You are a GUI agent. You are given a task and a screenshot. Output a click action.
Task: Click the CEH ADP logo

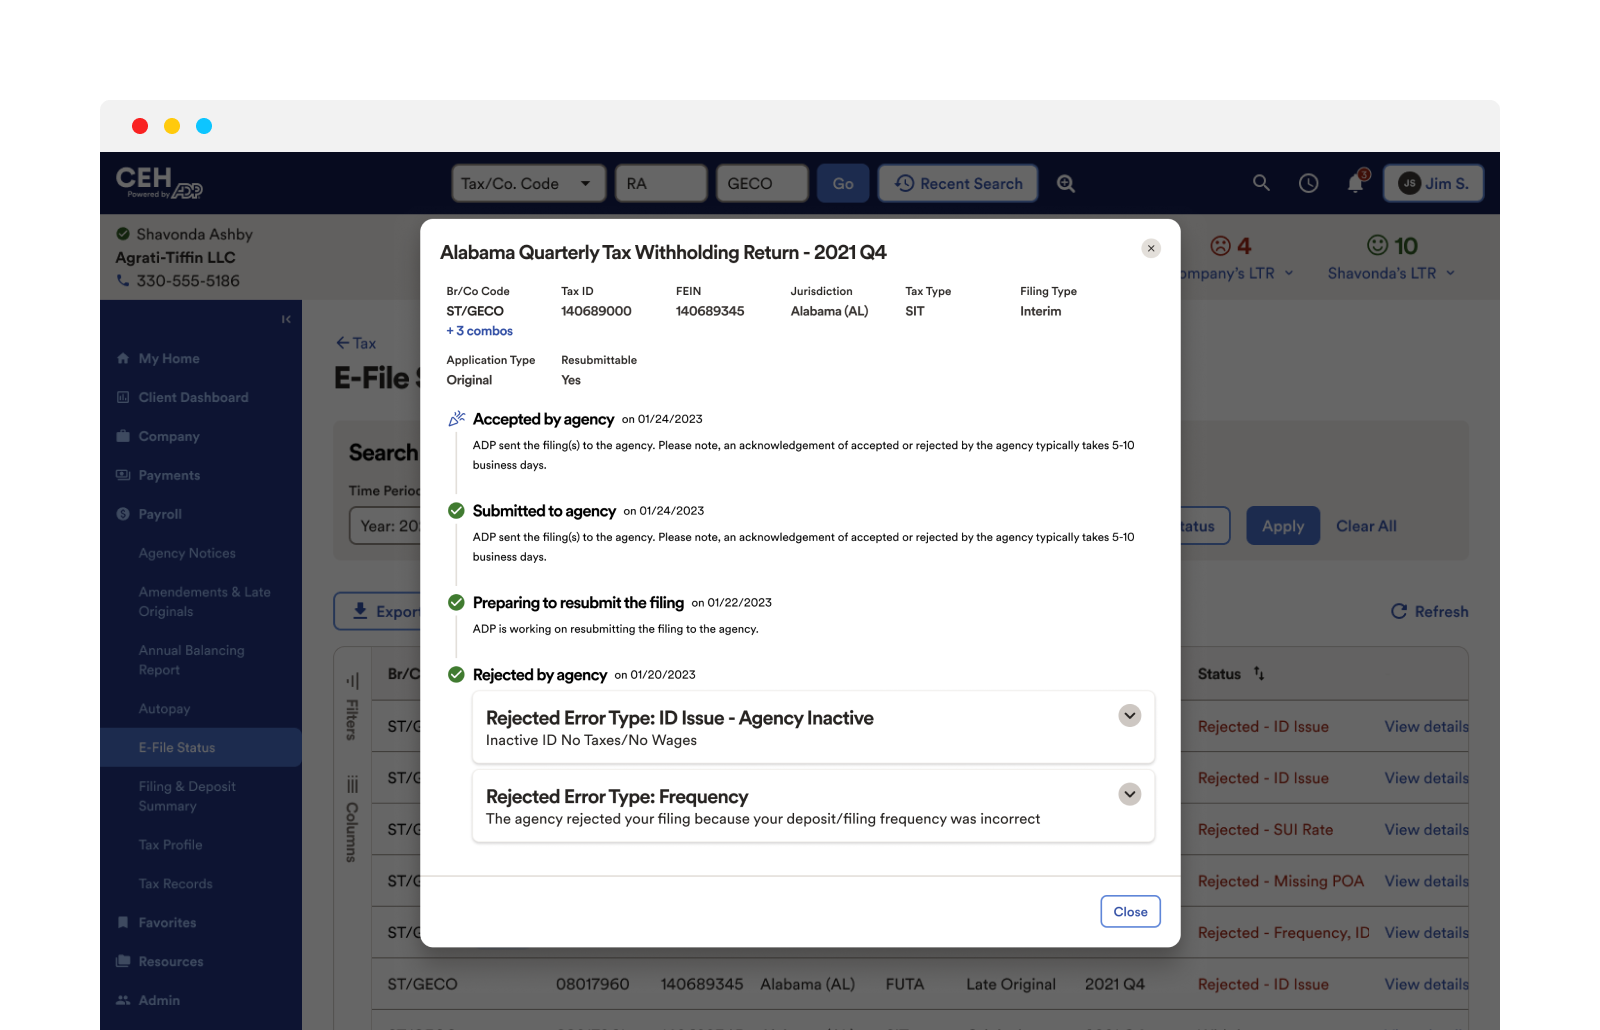click(x=159, y=184)
